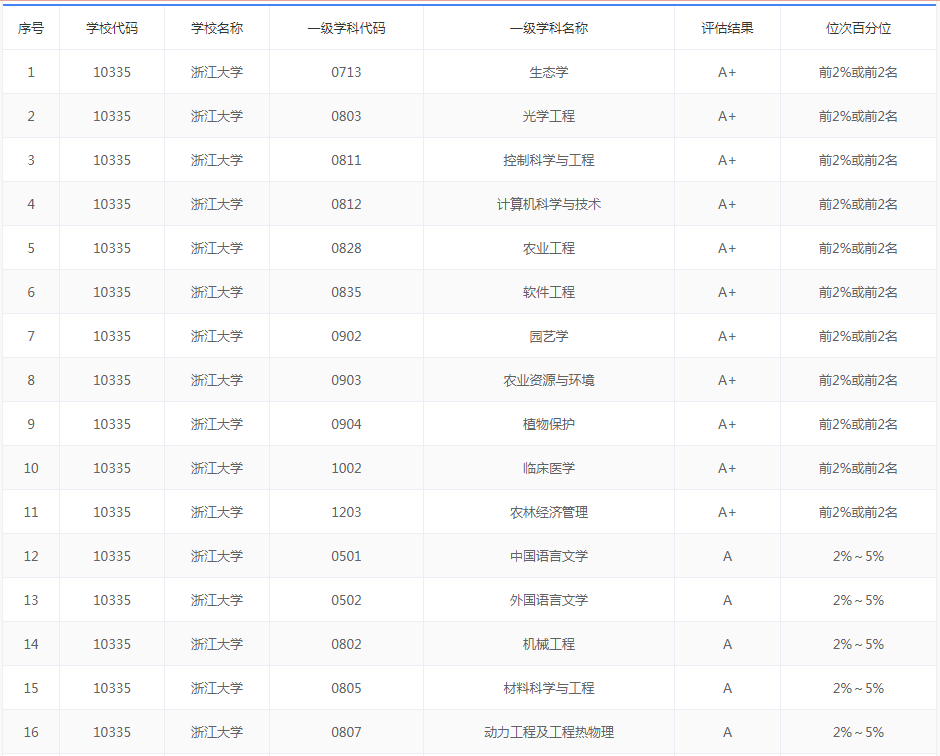Click the 中国语言文学 subject cell
Image resolution: width=940 pixels, height=756 pixels.
coord(549,556)
